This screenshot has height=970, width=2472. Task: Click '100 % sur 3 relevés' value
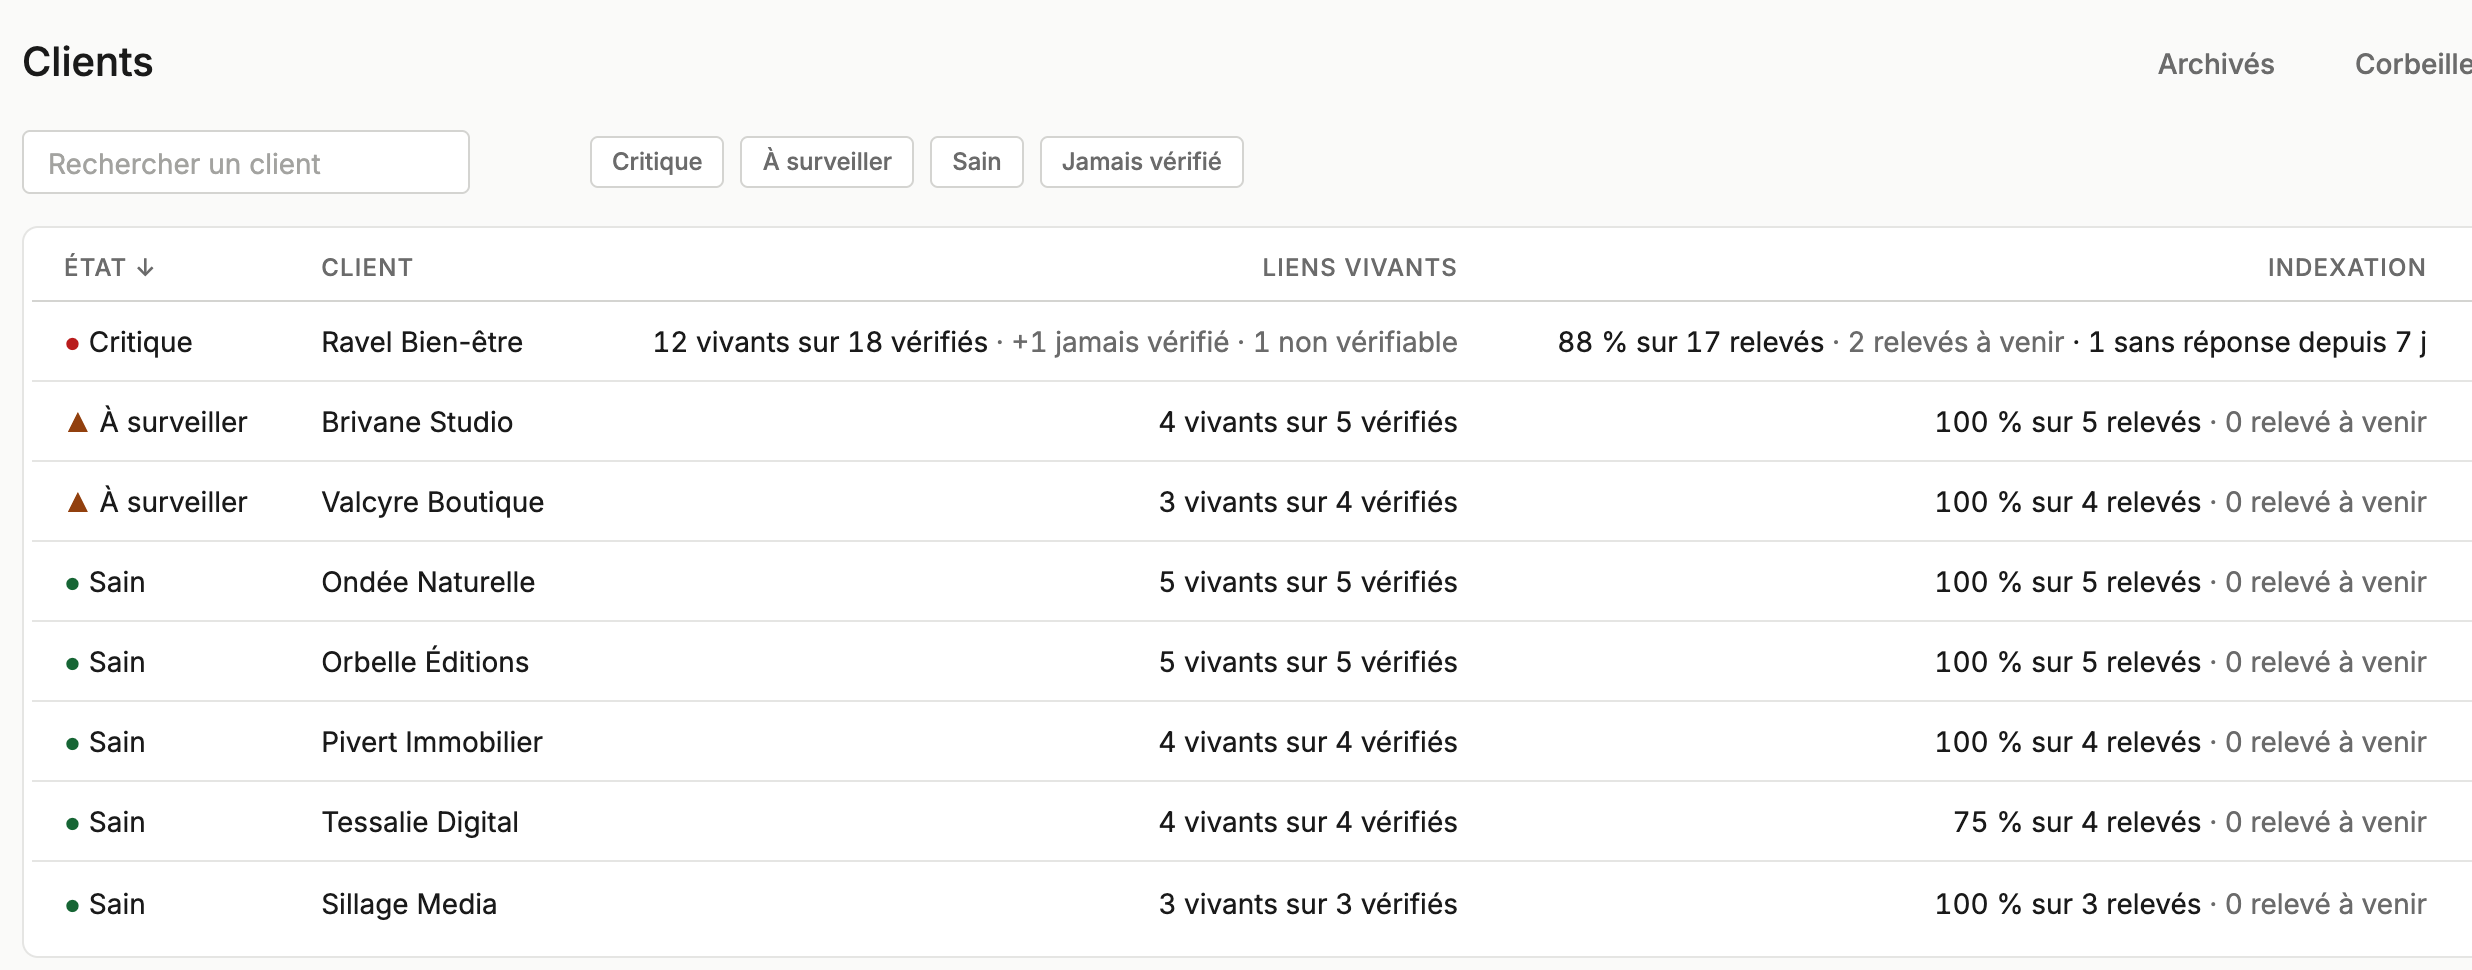(x=2068, y=904)
